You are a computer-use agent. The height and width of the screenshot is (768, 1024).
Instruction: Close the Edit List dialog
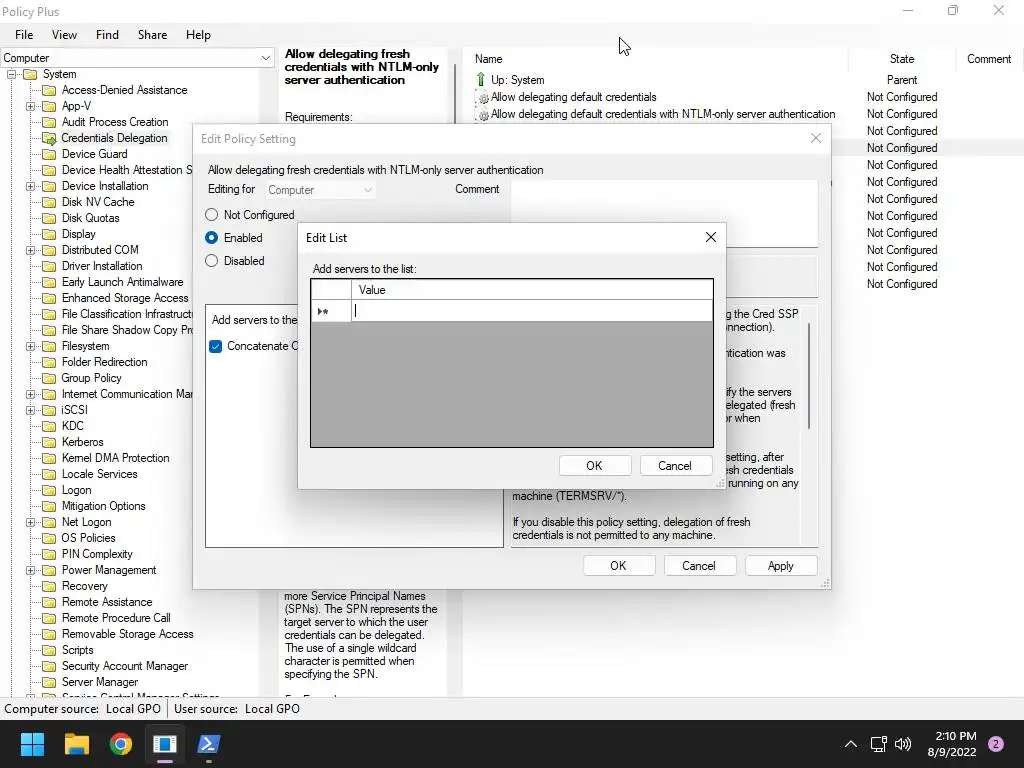tap(711, 237)
